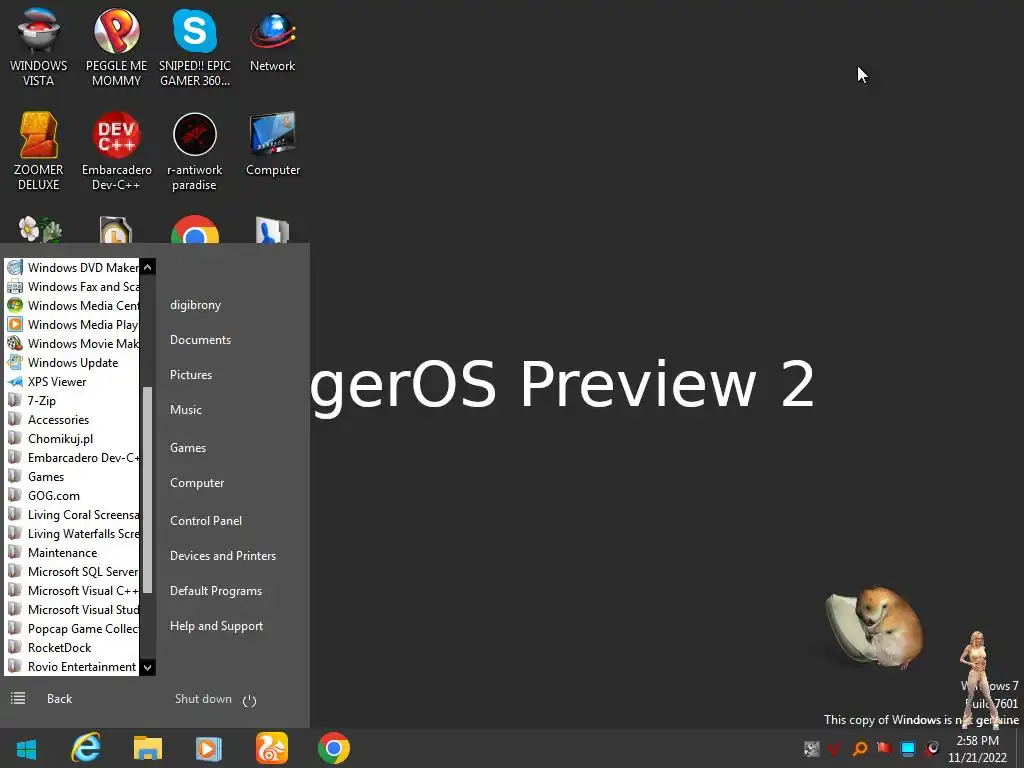This screenshot has height=768, width=1024.
Task: Select the PEGGLE ME MOMMY desktop icon
Action: point(116,48)
